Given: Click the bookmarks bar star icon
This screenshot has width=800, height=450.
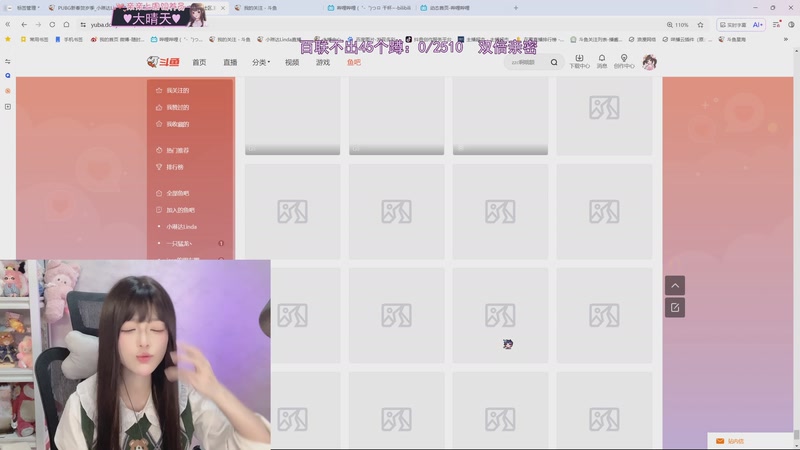Looking at the screenshot, I should (x=8, y=39).
